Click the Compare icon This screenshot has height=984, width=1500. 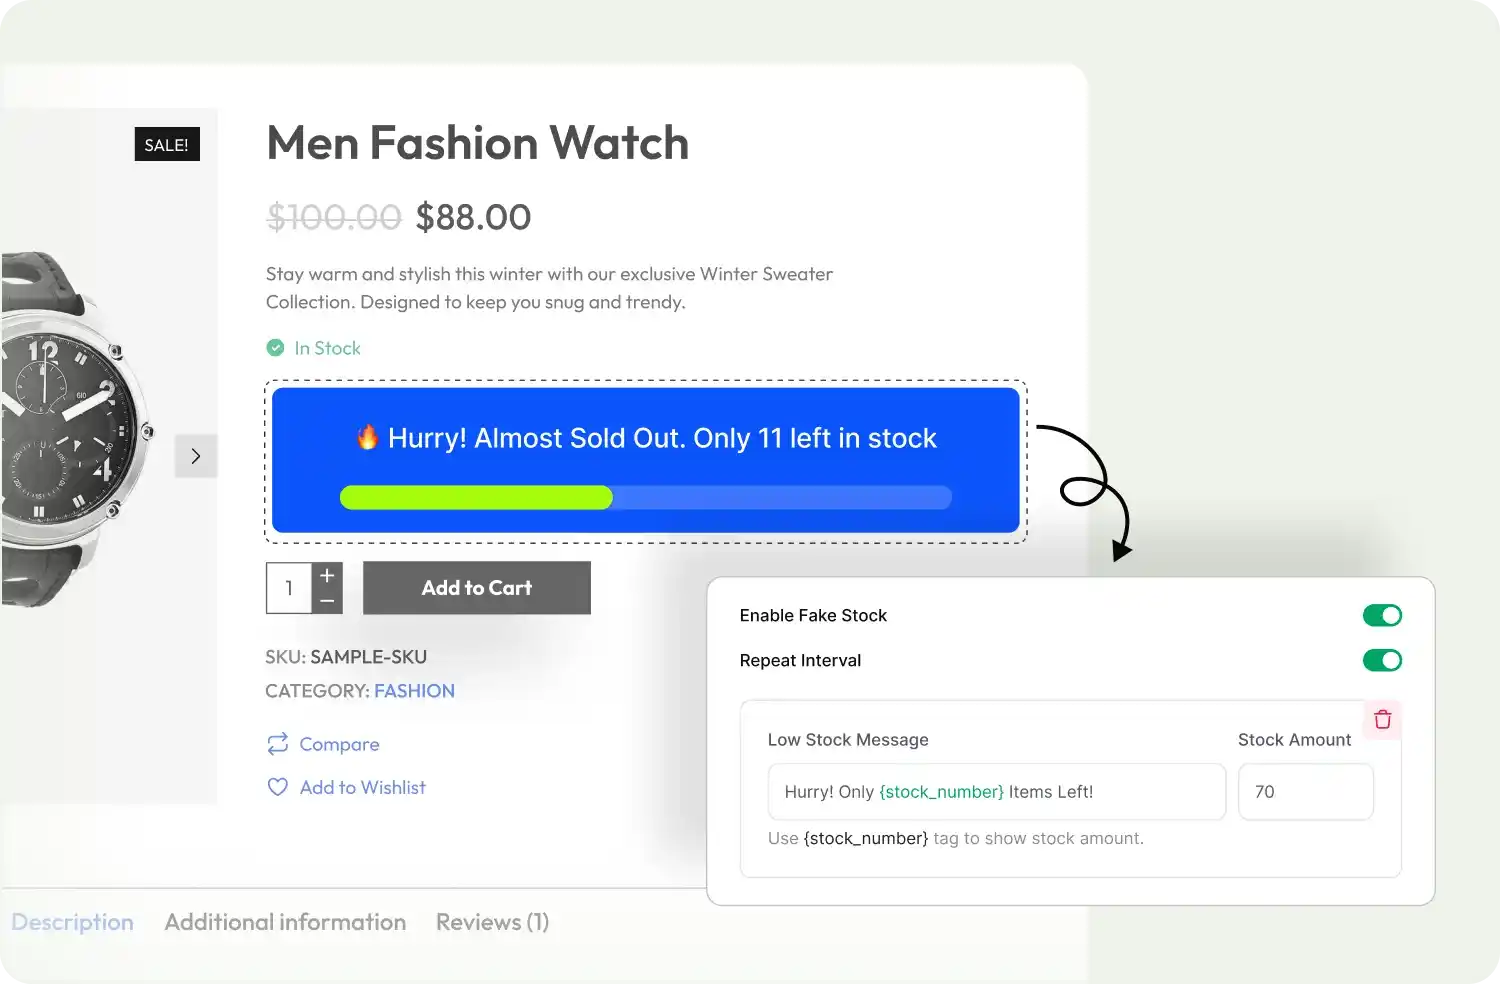tap(278, 744)
